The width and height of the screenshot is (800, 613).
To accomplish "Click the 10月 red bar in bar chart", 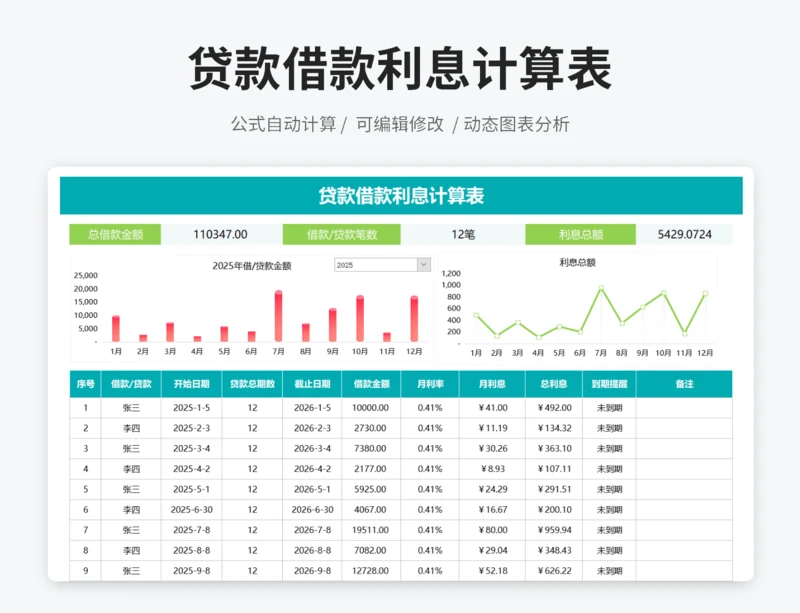I will coord(360,318).
